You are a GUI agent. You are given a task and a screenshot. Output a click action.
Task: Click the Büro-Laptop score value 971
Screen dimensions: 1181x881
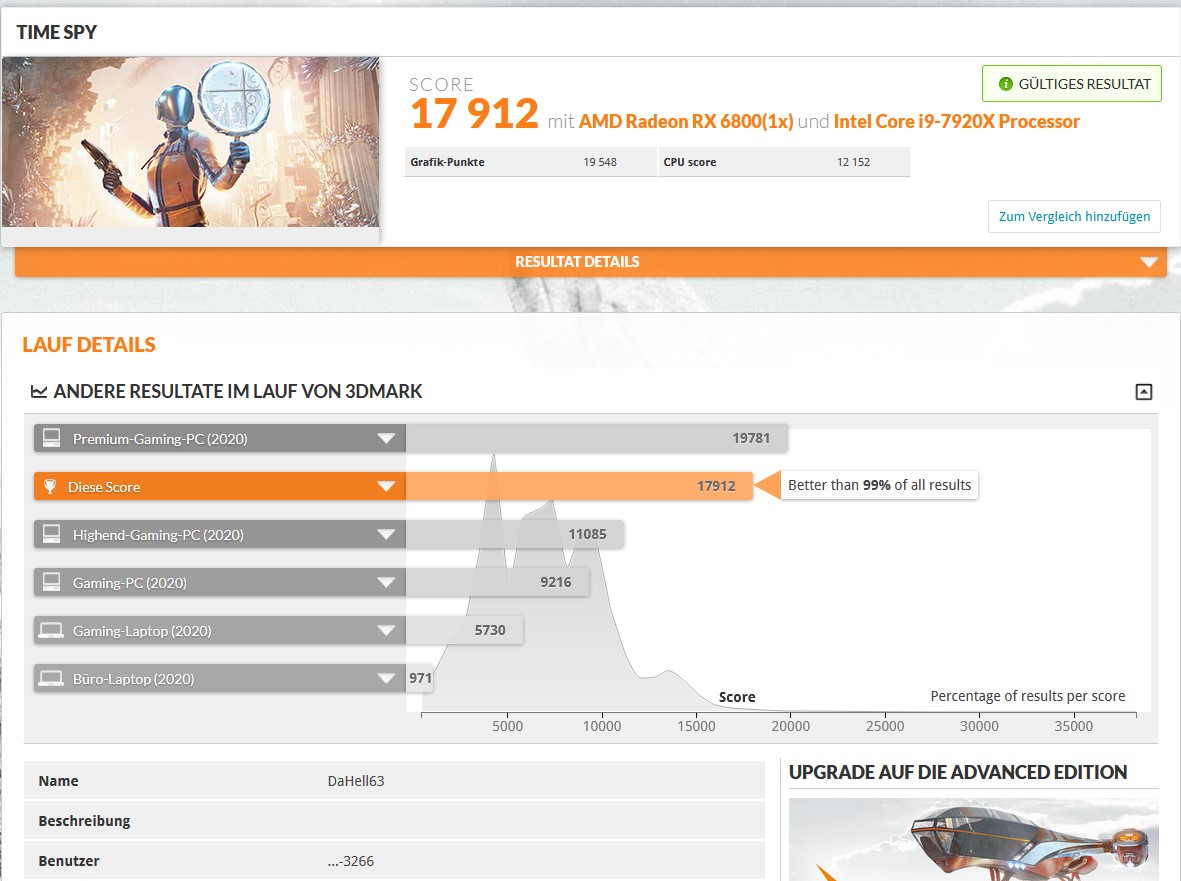coord(420,678)
